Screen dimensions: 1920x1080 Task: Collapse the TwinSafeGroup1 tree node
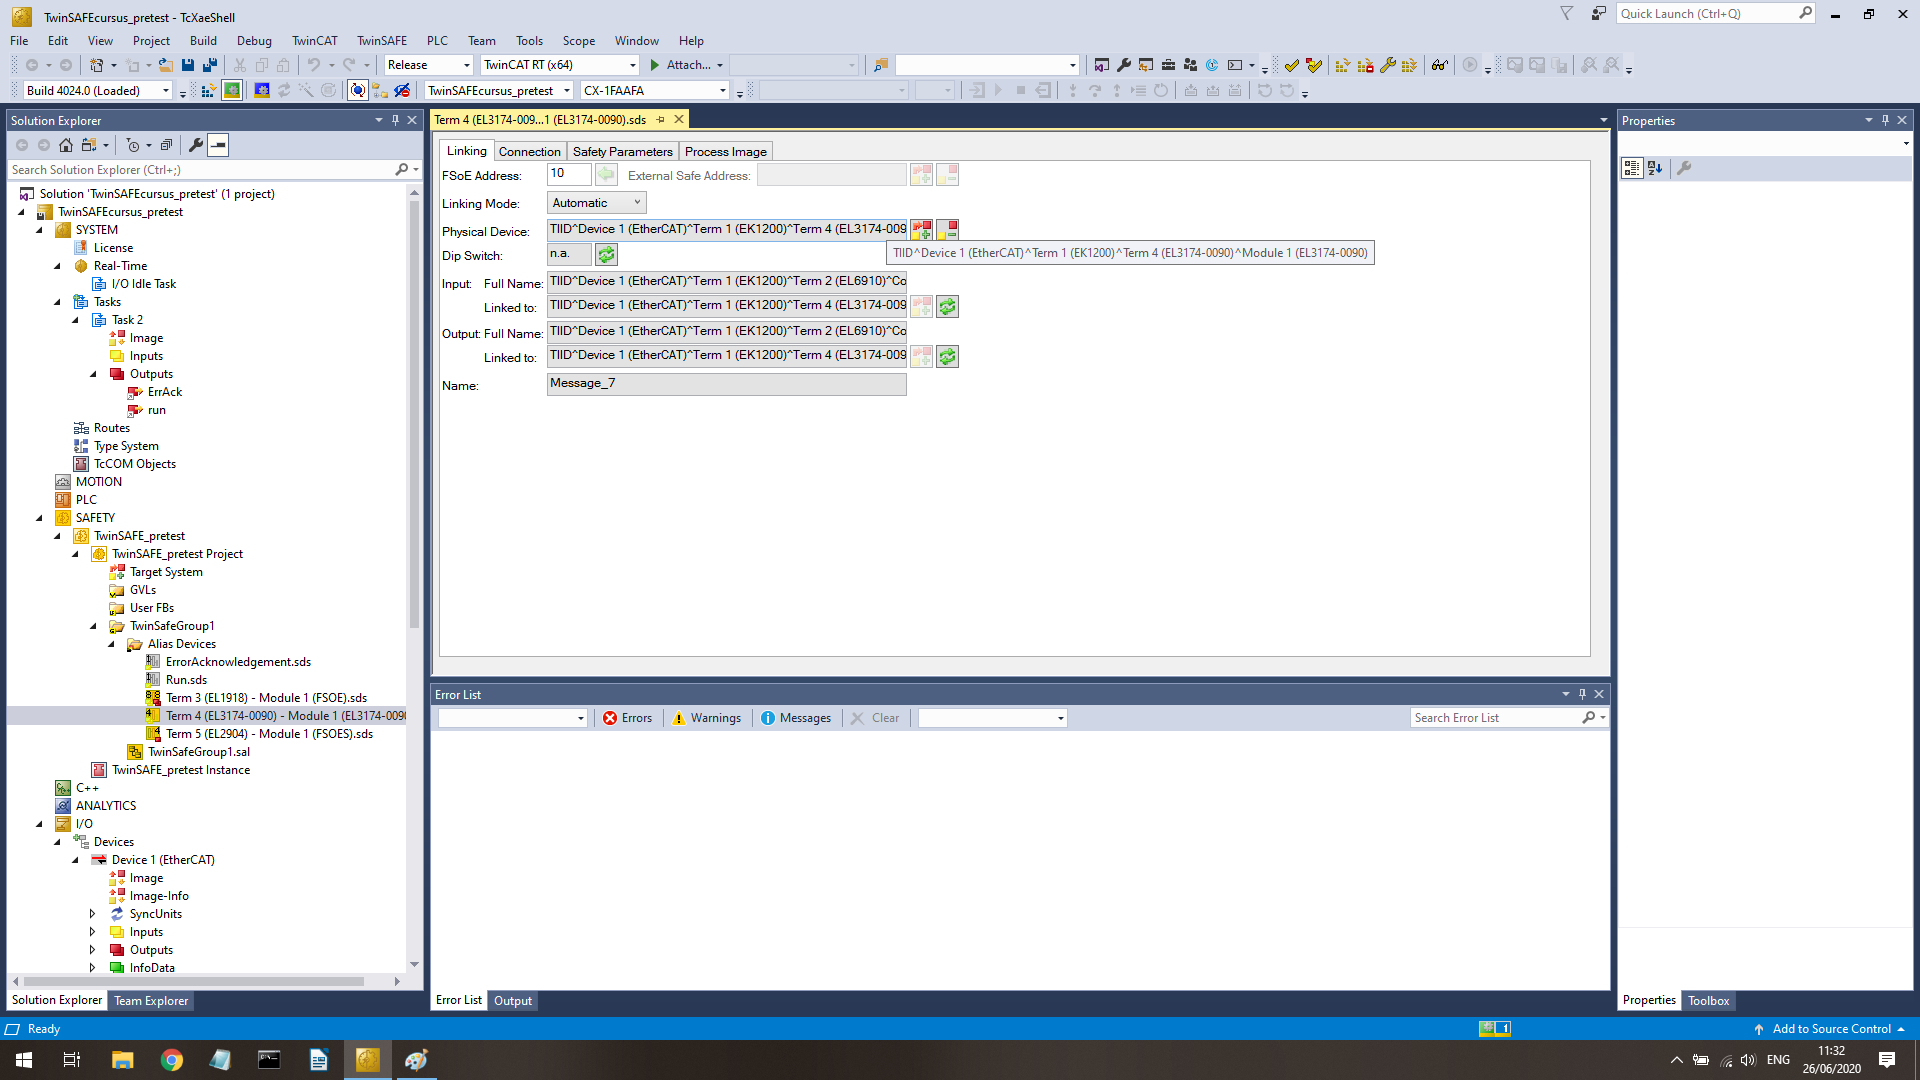pyautogui.click(x=94, y=626)
